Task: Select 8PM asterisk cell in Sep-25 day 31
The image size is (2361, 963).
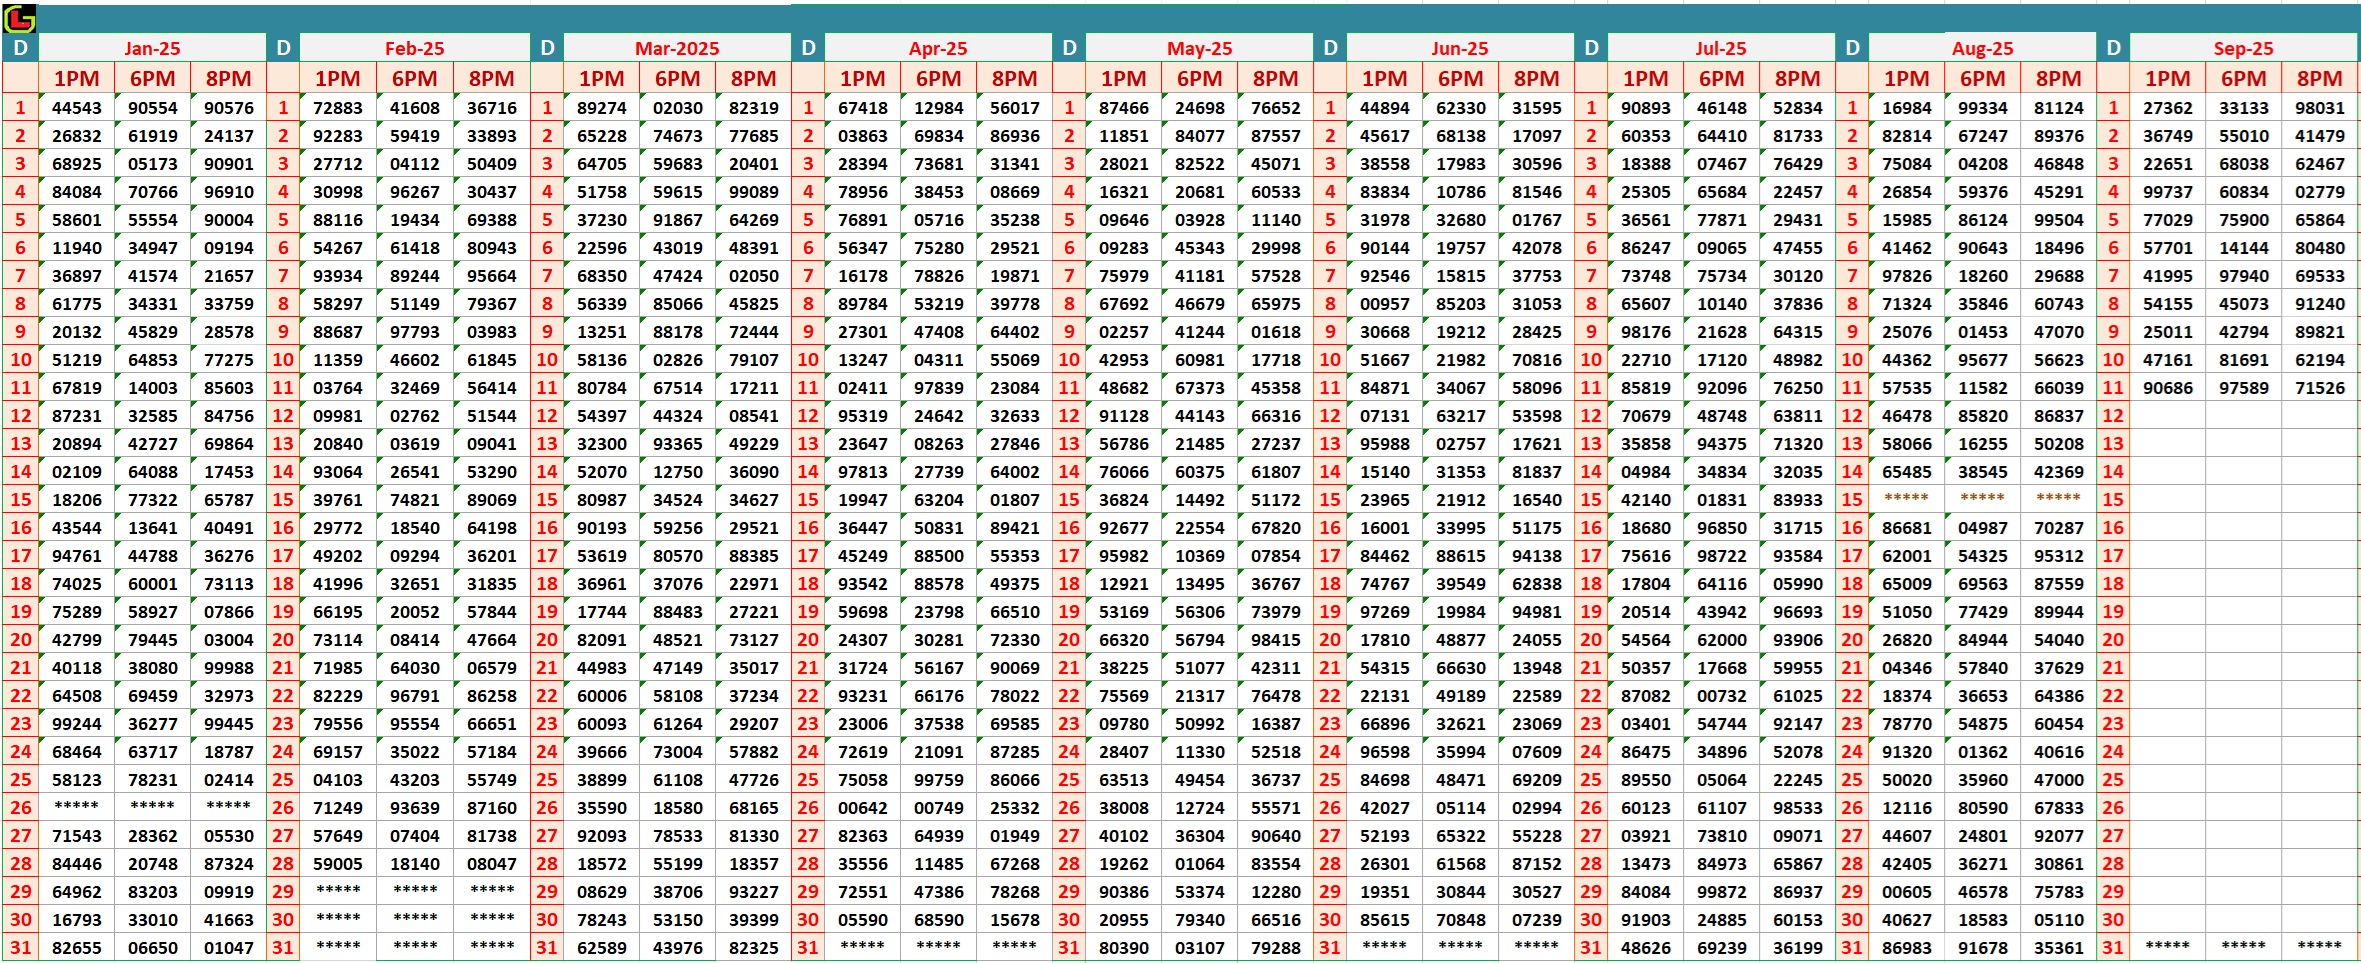Action: (2319, 947)
